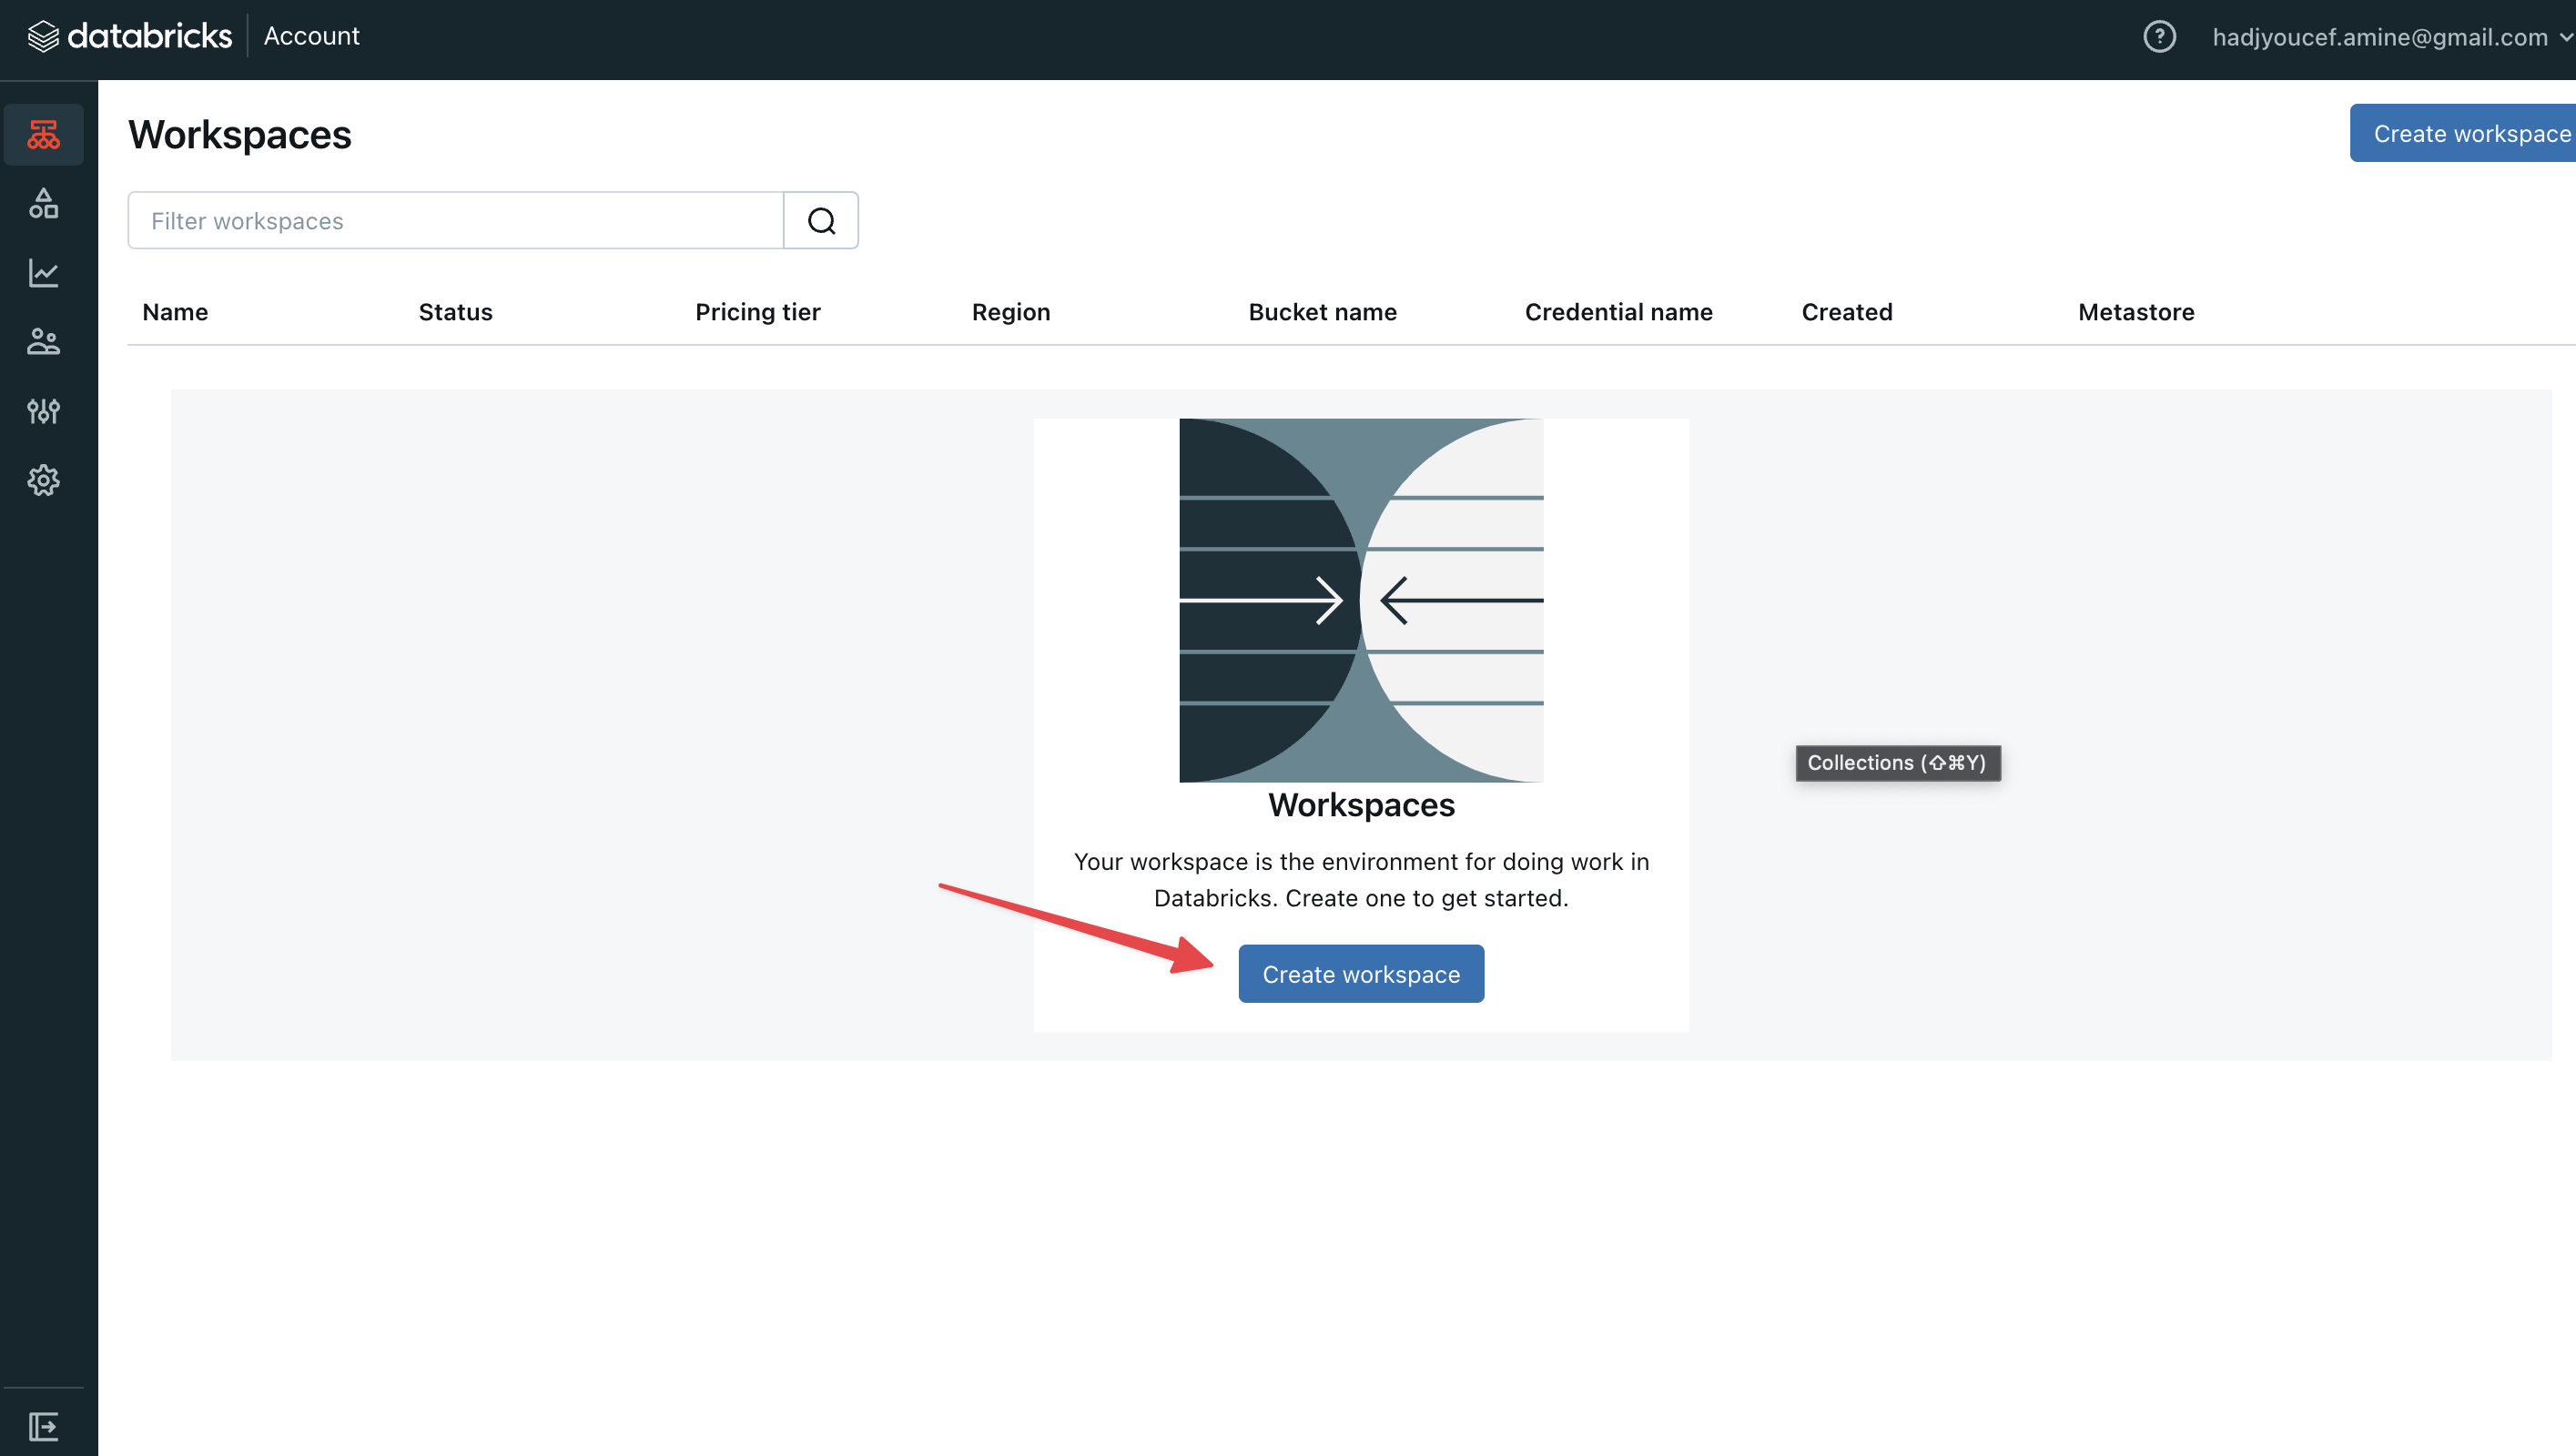Click the workspaces illustration image

[1361, 600]
